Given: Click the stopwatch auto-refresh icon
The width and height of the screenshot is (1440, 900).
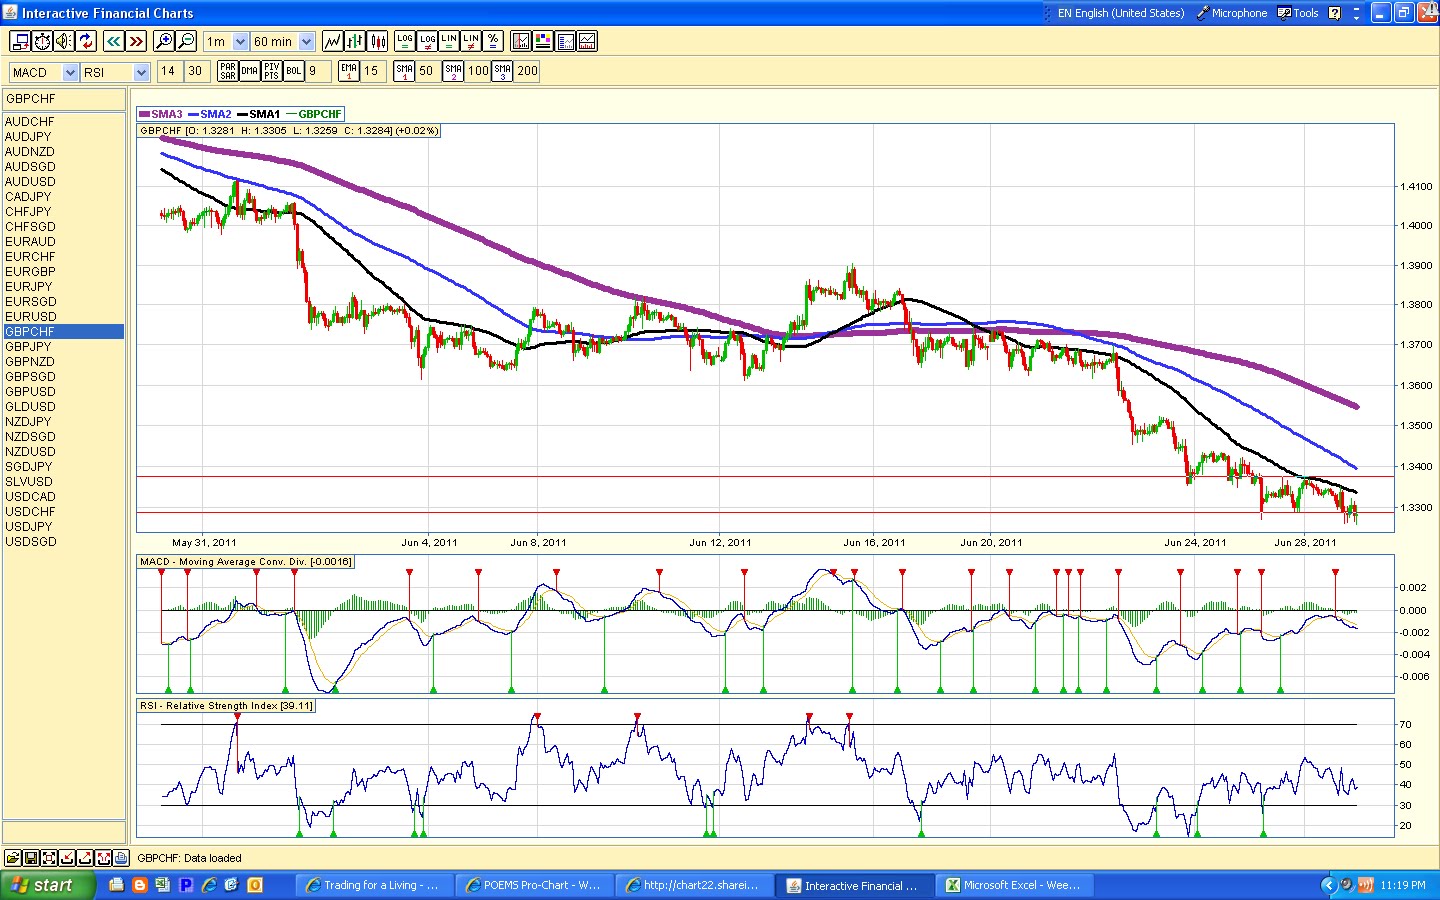Looking at the screenshot, I should (x=42, y=41).
